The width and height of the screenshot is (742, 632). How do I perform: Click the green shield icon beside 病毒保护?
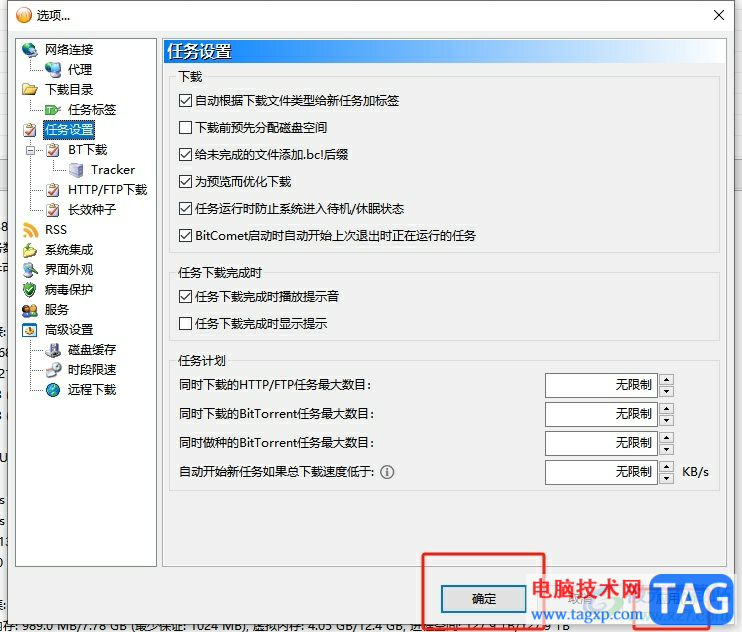tap(29, 290)
